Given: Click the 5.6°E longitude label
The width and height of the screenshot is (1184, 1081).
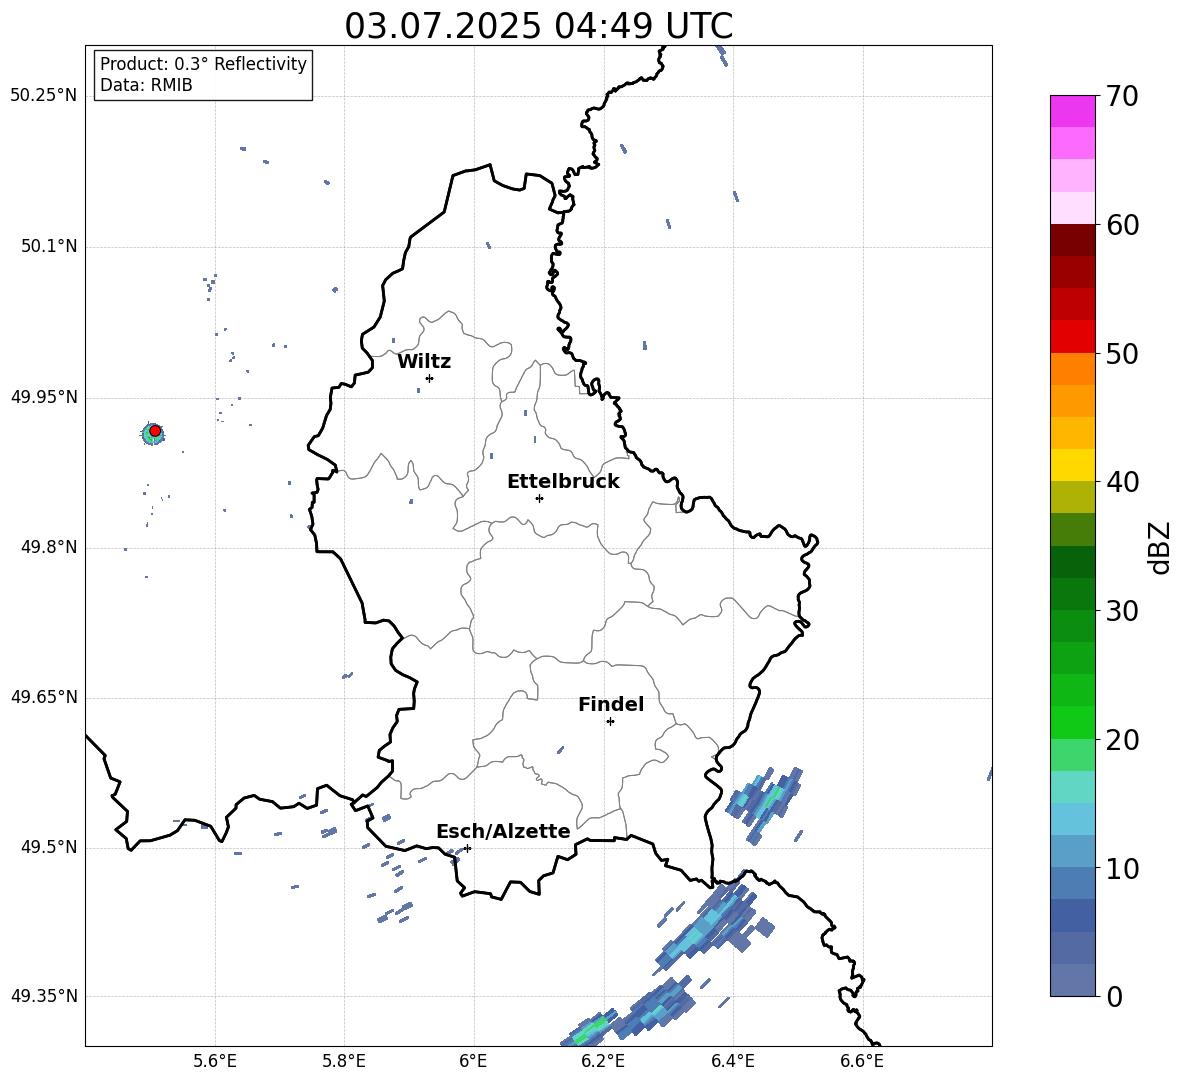Looking at the screenshot, I should coord(215,1062).
